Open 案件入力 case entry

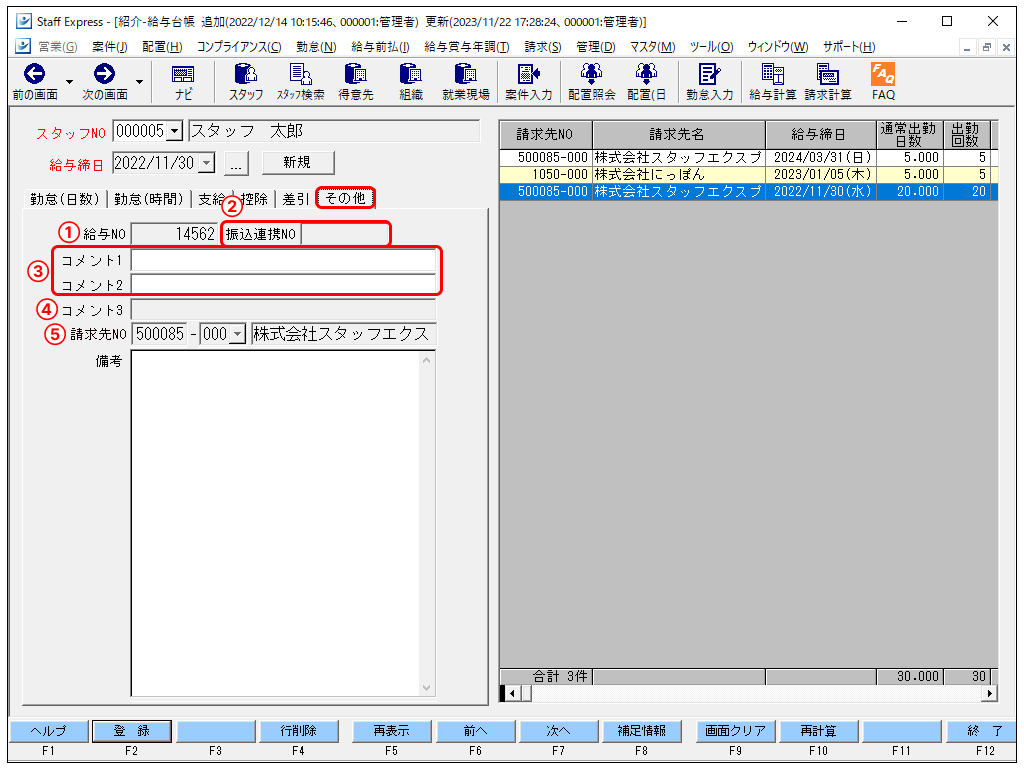pyautogui.click(x=528, y=75)
